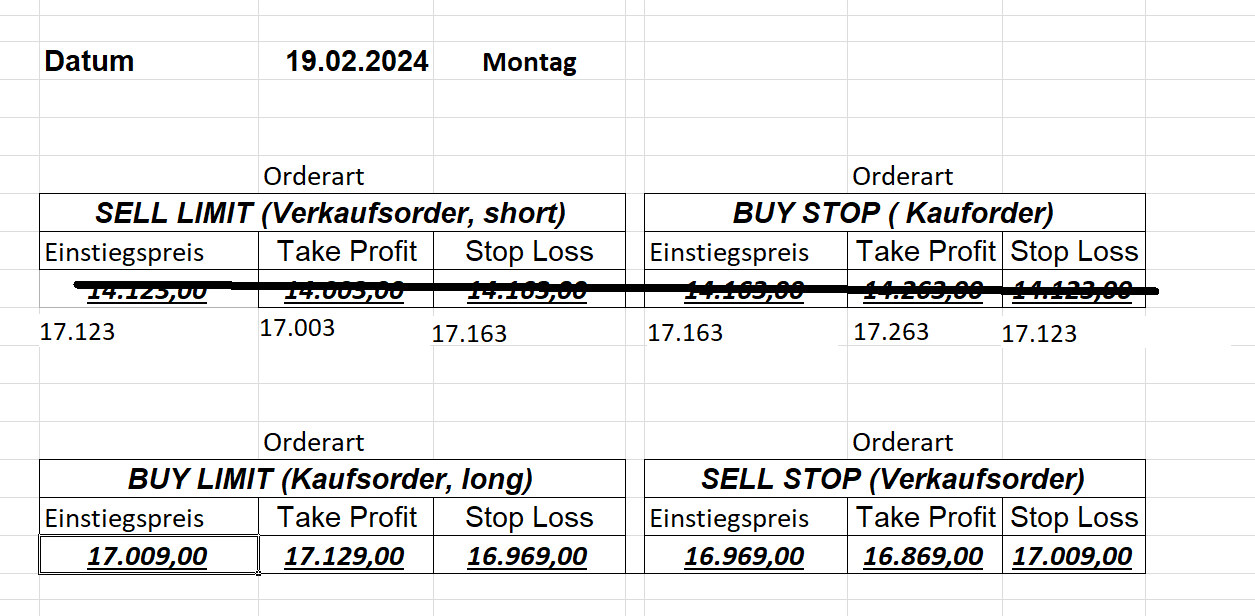Click the SELL LIMIT (Verkaufsorder, short) header

point(331,213)
